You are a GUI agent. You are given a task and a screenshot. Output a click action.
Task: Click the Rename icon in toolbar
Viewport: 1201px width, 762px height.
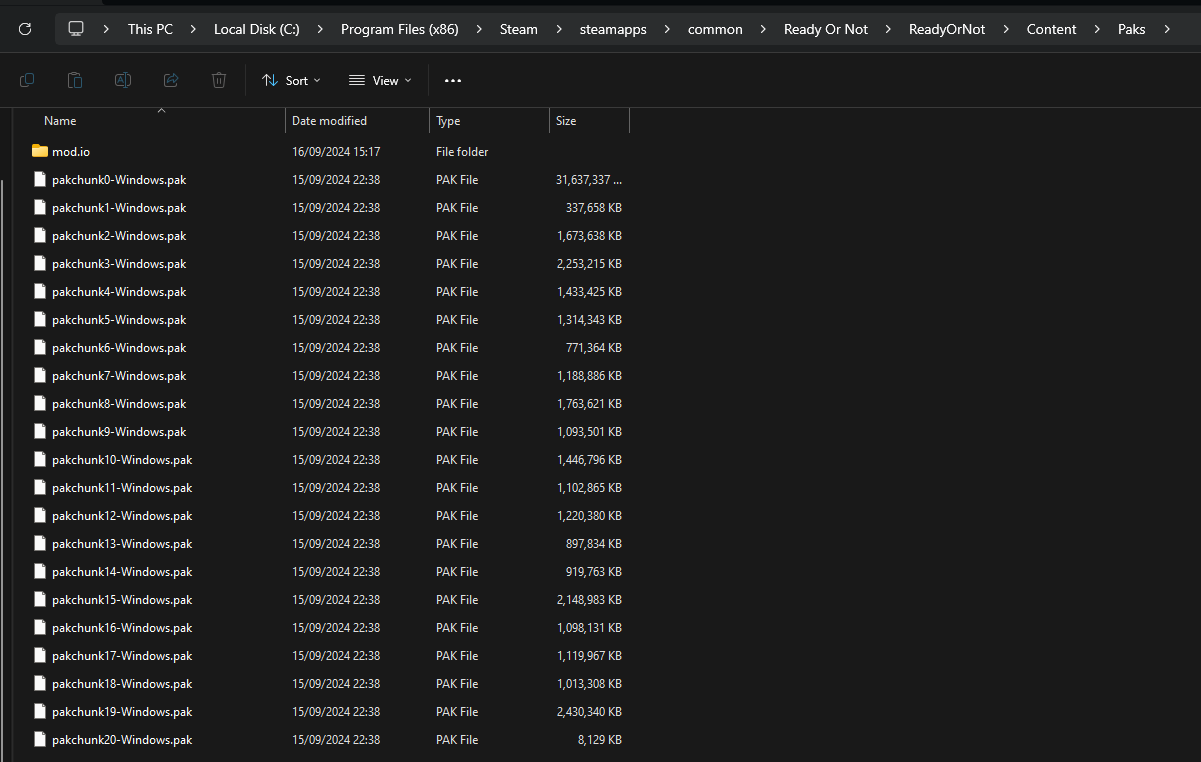click(x=123, y=80)
